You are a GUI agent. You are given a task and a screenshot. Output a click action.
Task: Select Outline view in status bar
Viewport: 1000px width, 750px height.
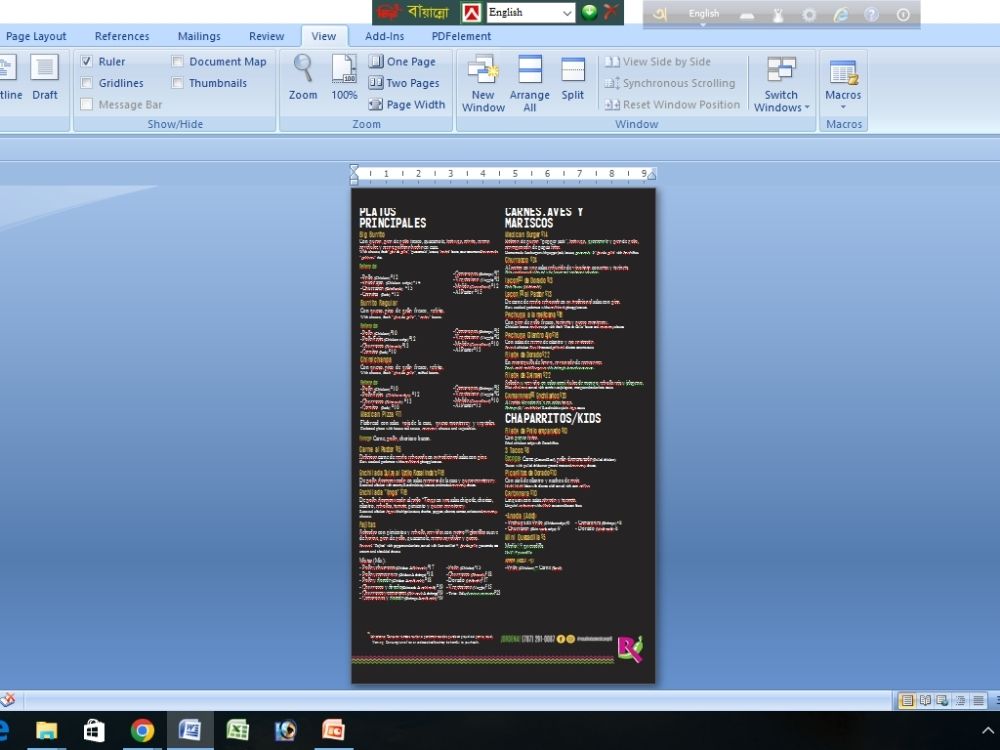(960, 701)
